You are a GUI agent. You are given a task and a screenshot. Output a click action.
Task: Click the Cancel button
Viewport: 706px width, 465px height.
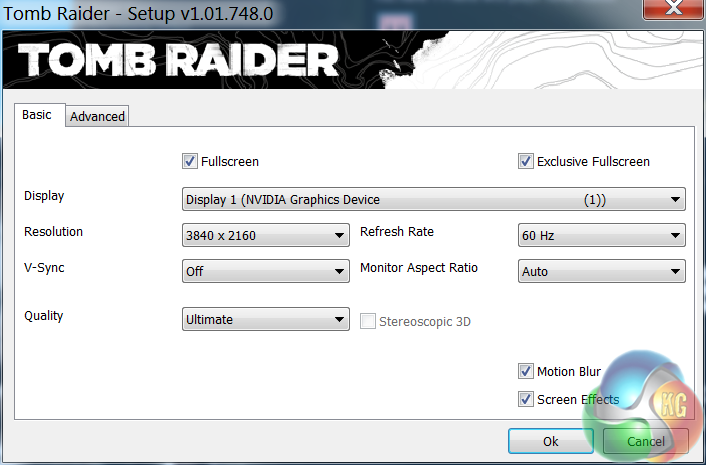[646, 441]
